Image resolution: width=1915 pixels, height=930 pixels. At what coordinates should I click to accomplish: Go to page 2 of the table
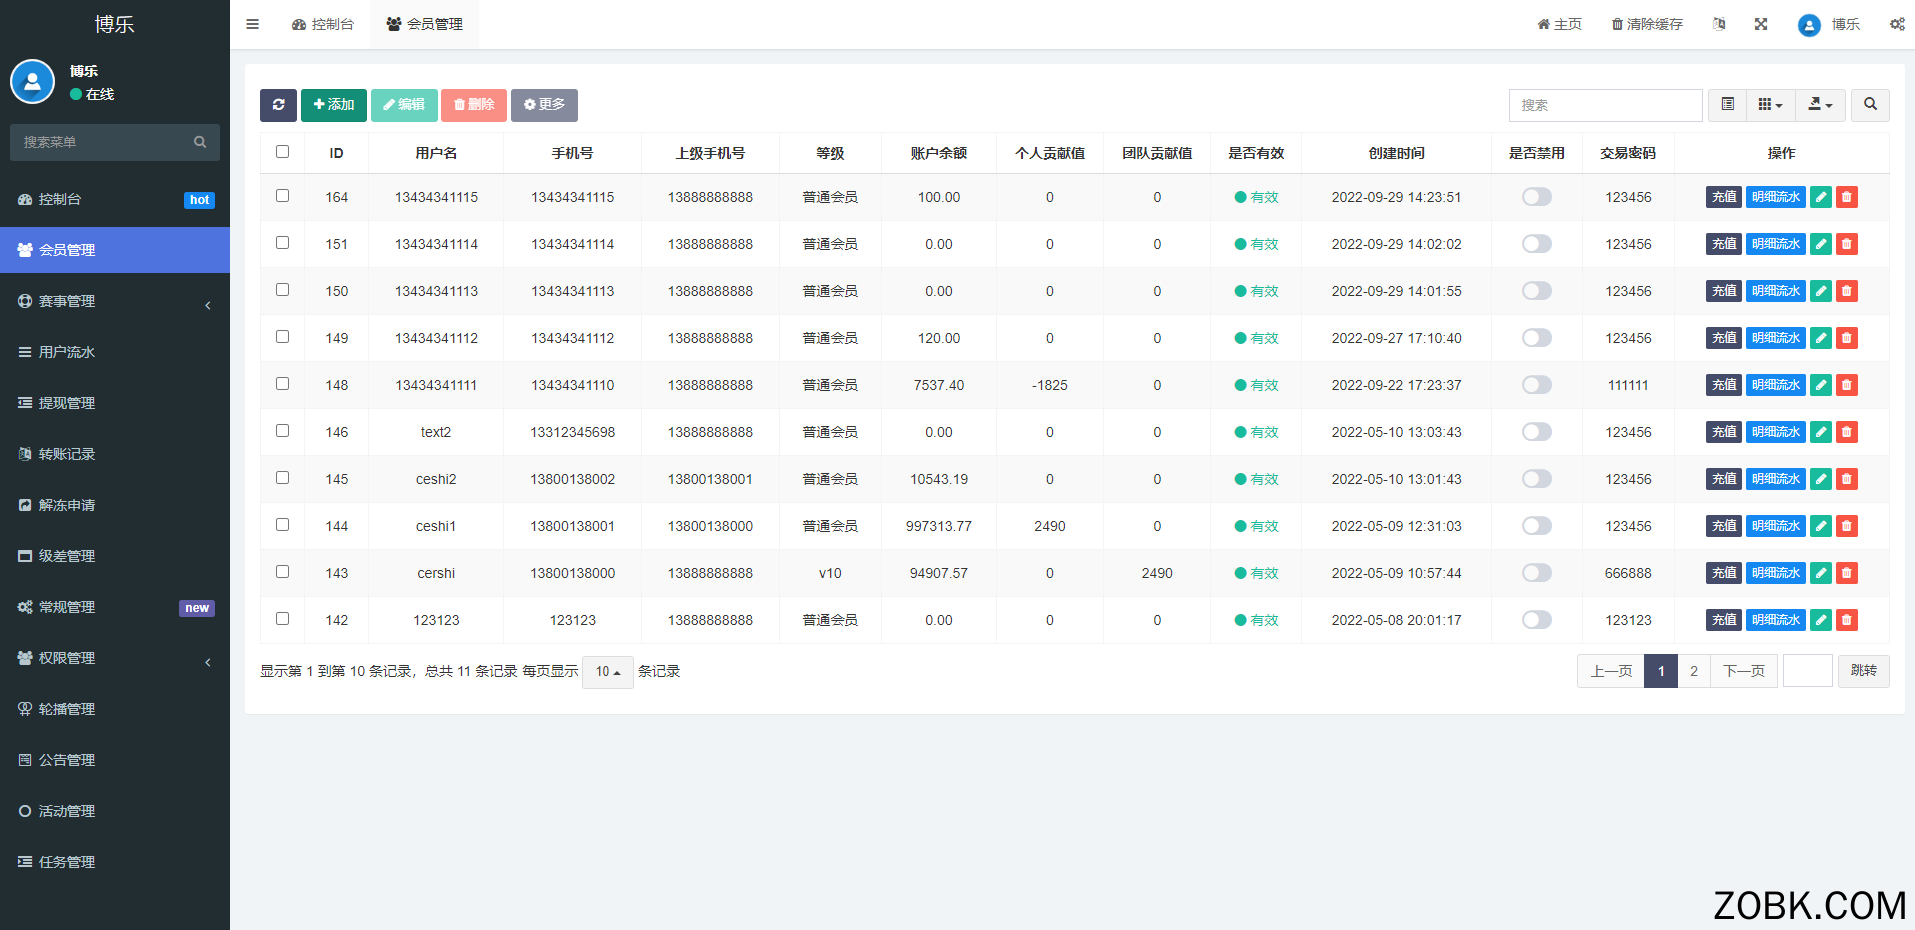point(1694,671)
